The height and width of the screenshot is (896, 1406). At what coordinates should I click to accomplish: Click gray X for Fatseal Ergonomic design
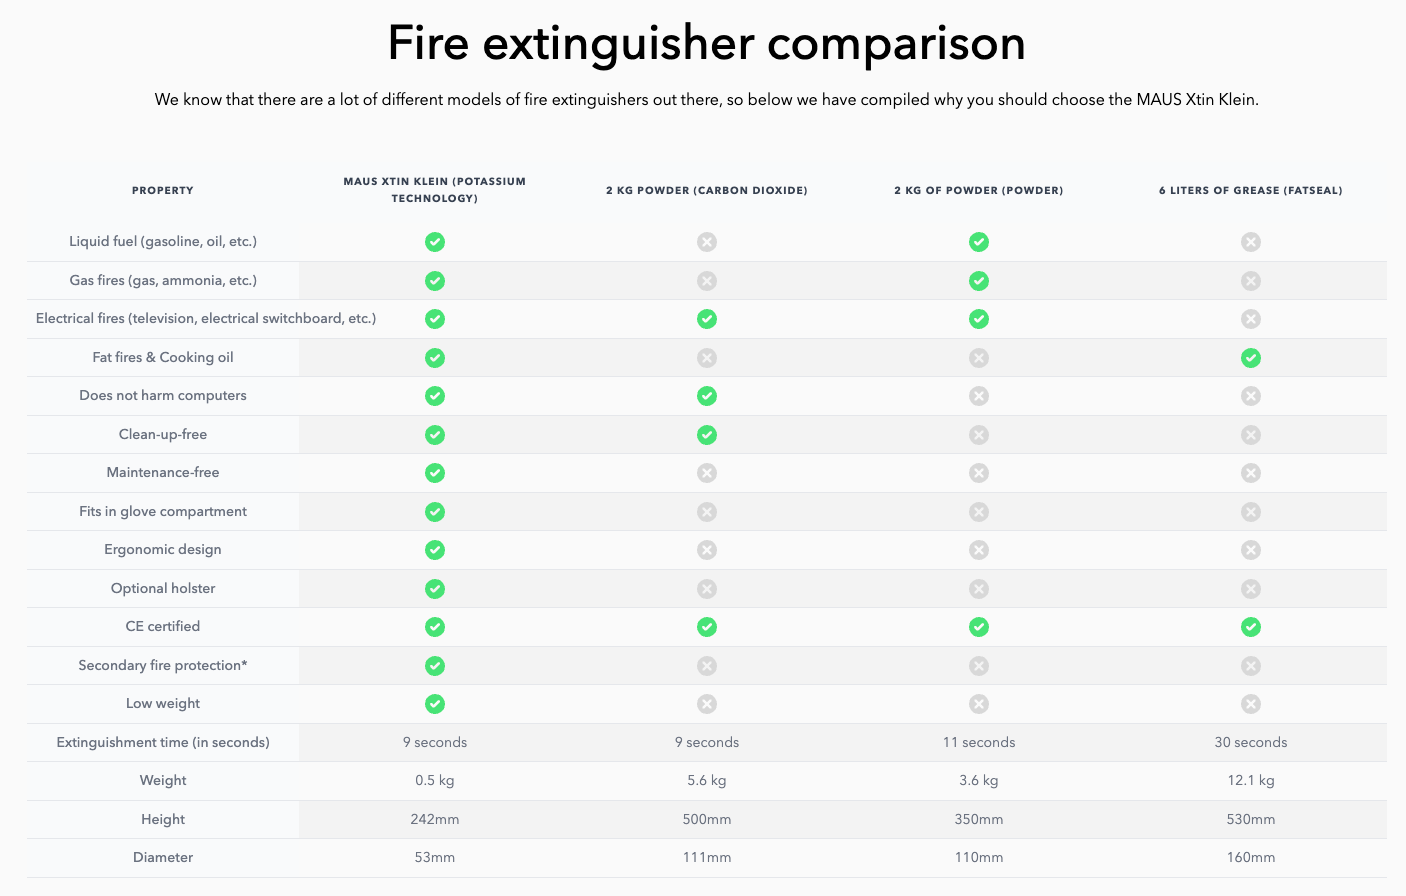(x=1251, y=550)
